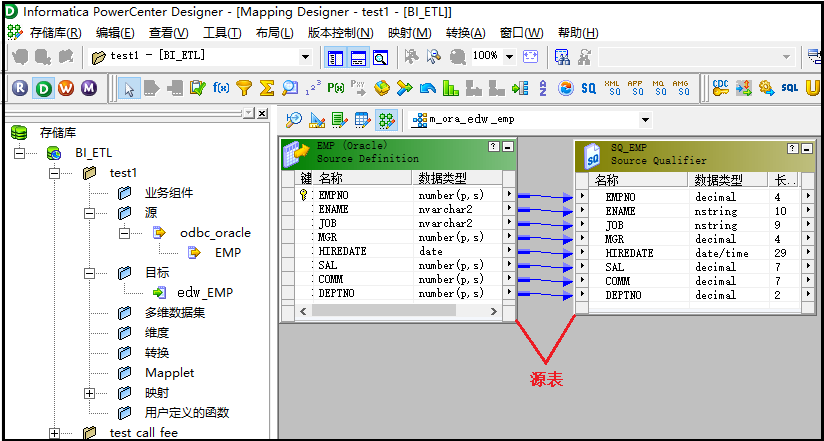Toggle the Overview window magnifier button
The width and height of the screenshot is (824, 441).
click(380, 57)
